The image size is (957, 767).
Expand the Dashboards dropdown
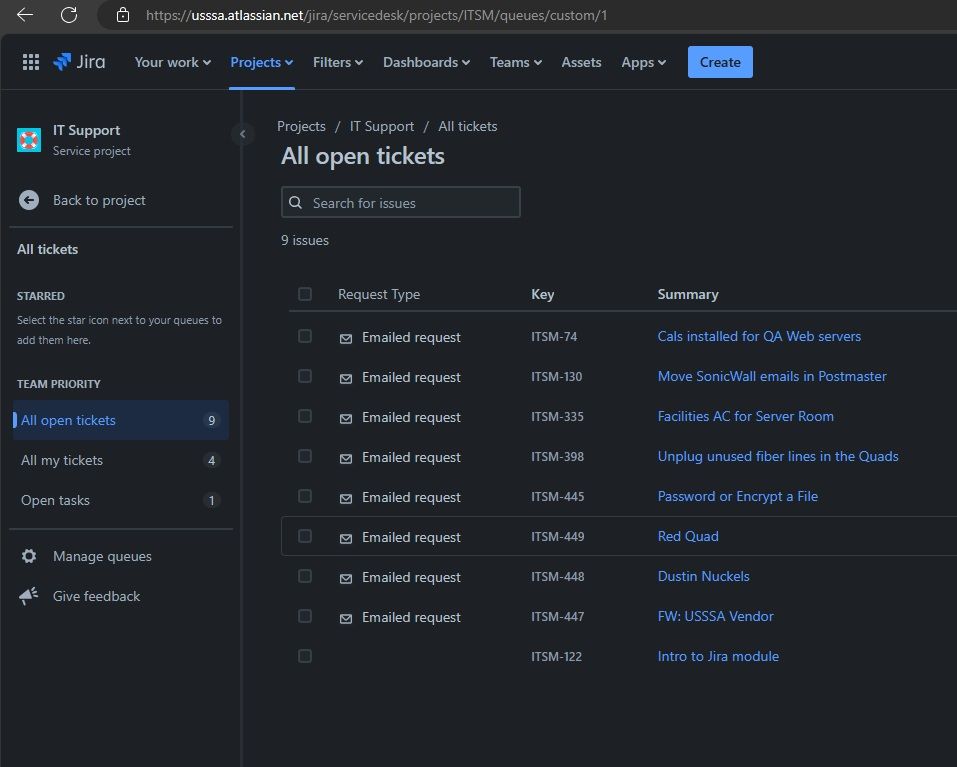click(426, 62)
